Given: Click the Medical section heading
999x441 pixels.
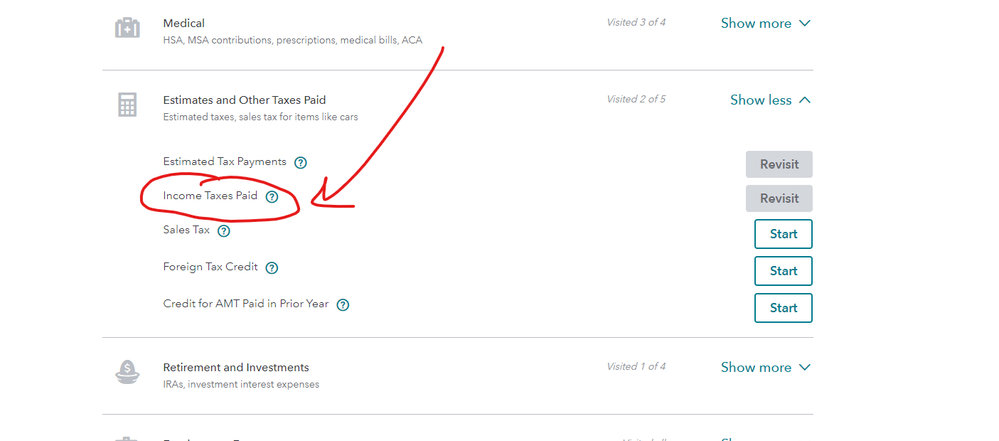Looking at the screenshot, I should tap(184, 24).
